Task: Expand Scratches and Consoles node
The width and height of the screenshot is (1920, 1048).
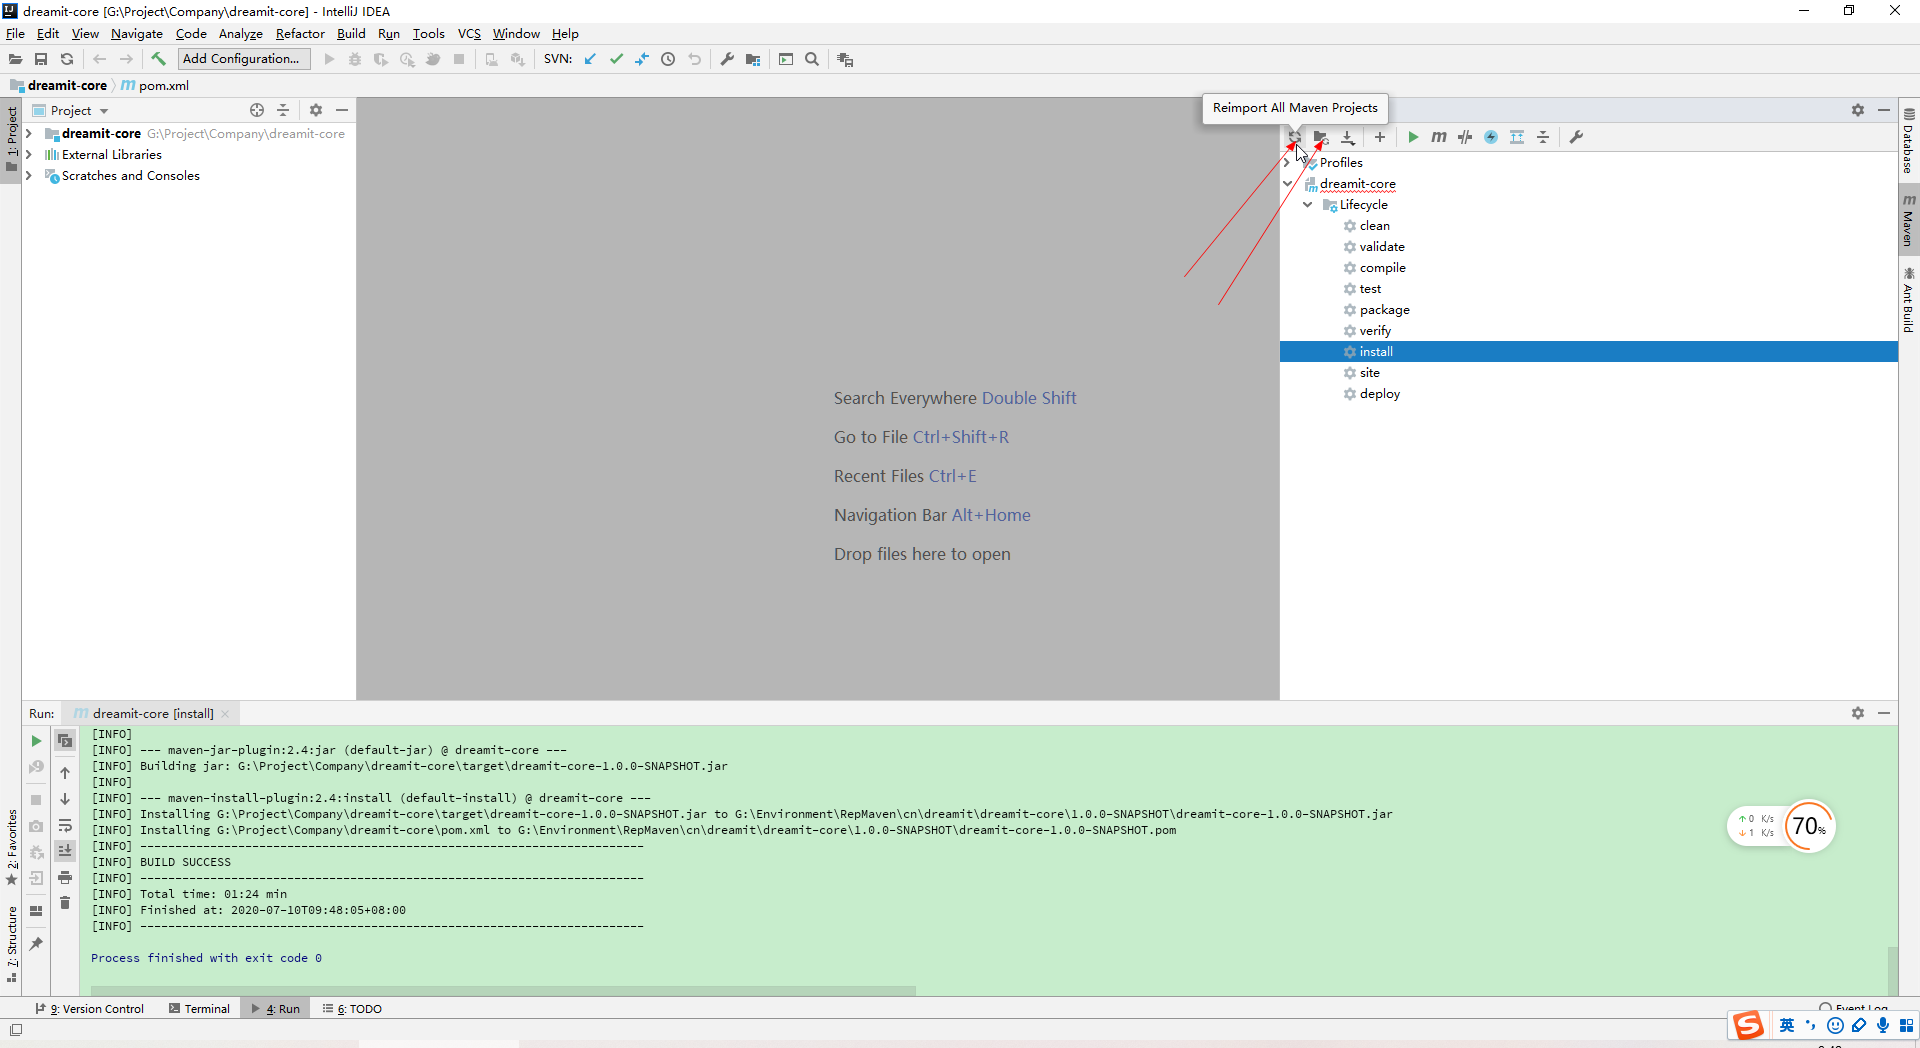Action: point(29,175)
